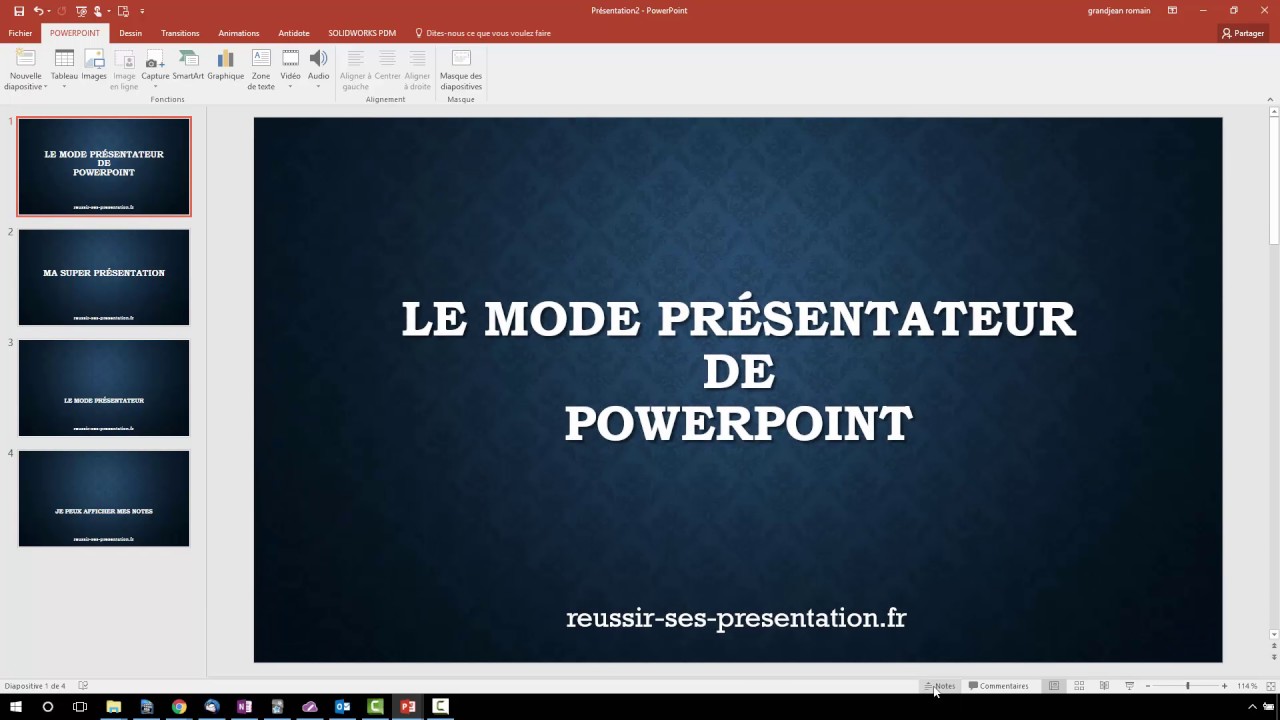Toggle the Commentaires pane
1280x720 pixels.
[998, 686]
